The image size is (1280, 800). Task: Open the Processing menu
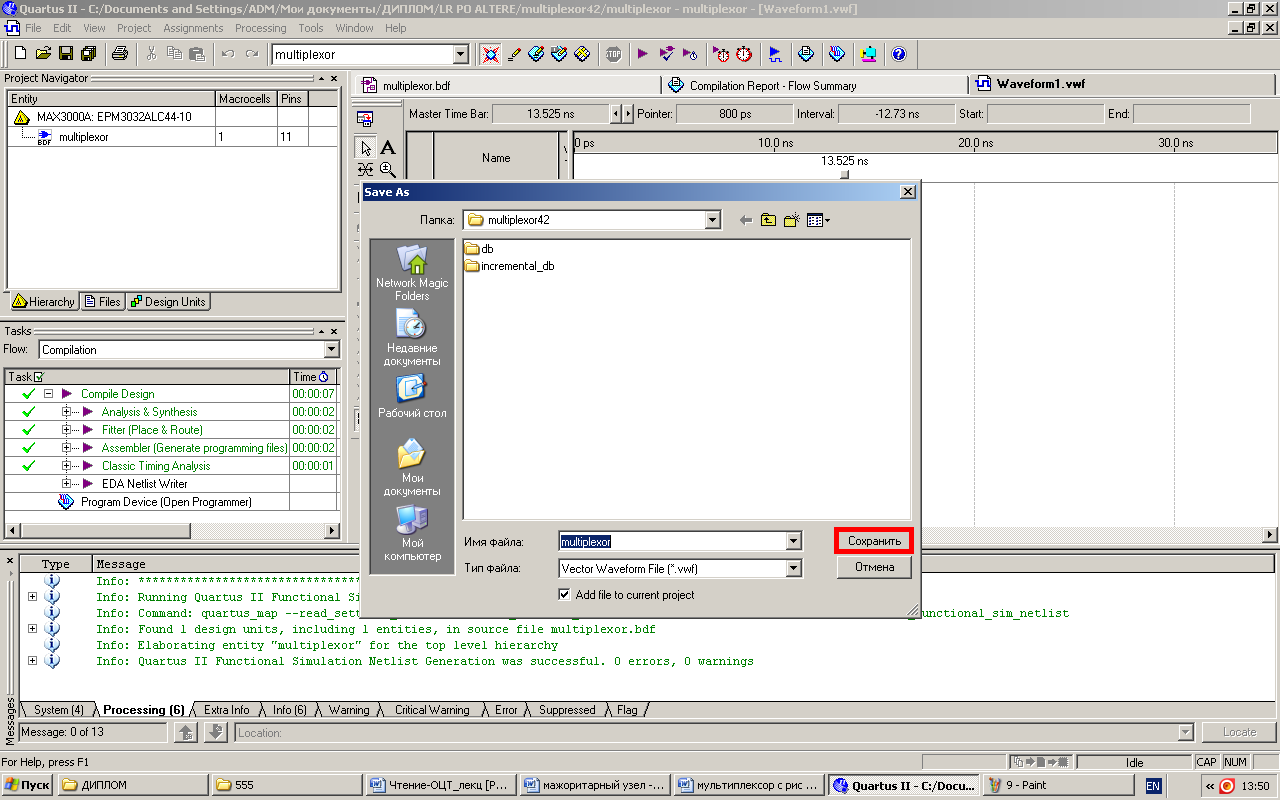[x=260, y=28]
